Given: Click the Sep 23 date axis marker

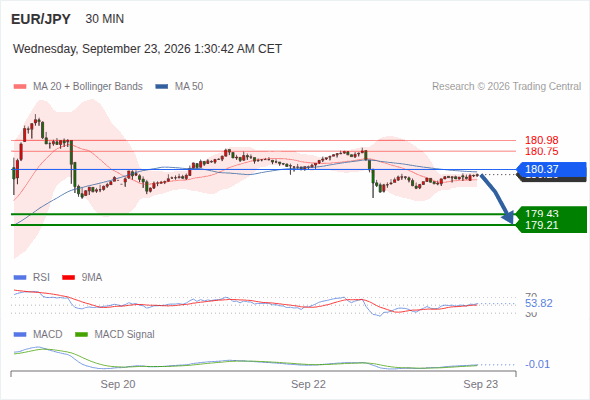Looking at the screenshot, I should (x=481, y=384).
